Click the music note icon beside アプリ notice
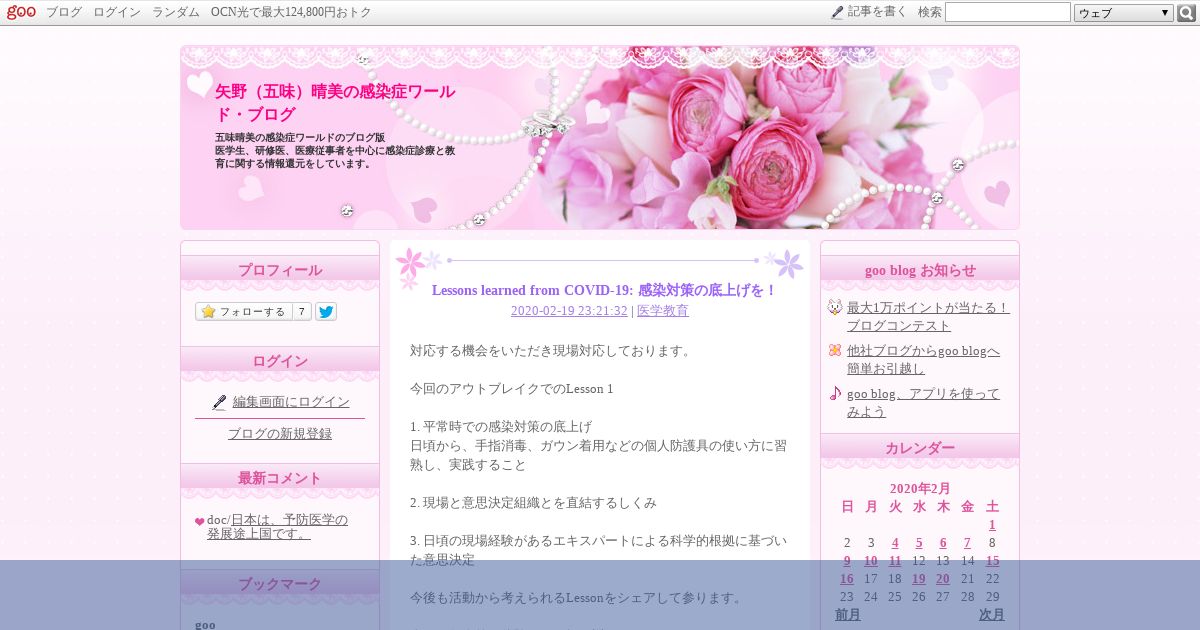 click(x=835, y=393)
